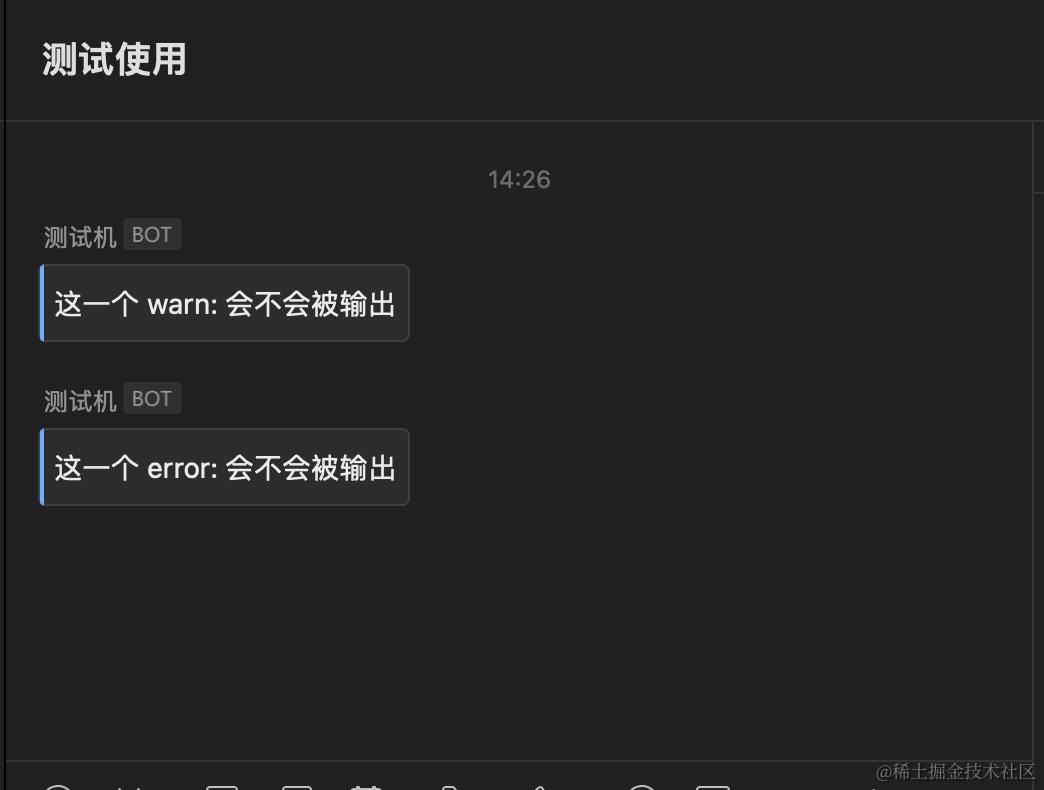Screen dimensions: 1044x790
Task: Select the warn: 会不会被输出 message bubble
Action: pos(224,303)
